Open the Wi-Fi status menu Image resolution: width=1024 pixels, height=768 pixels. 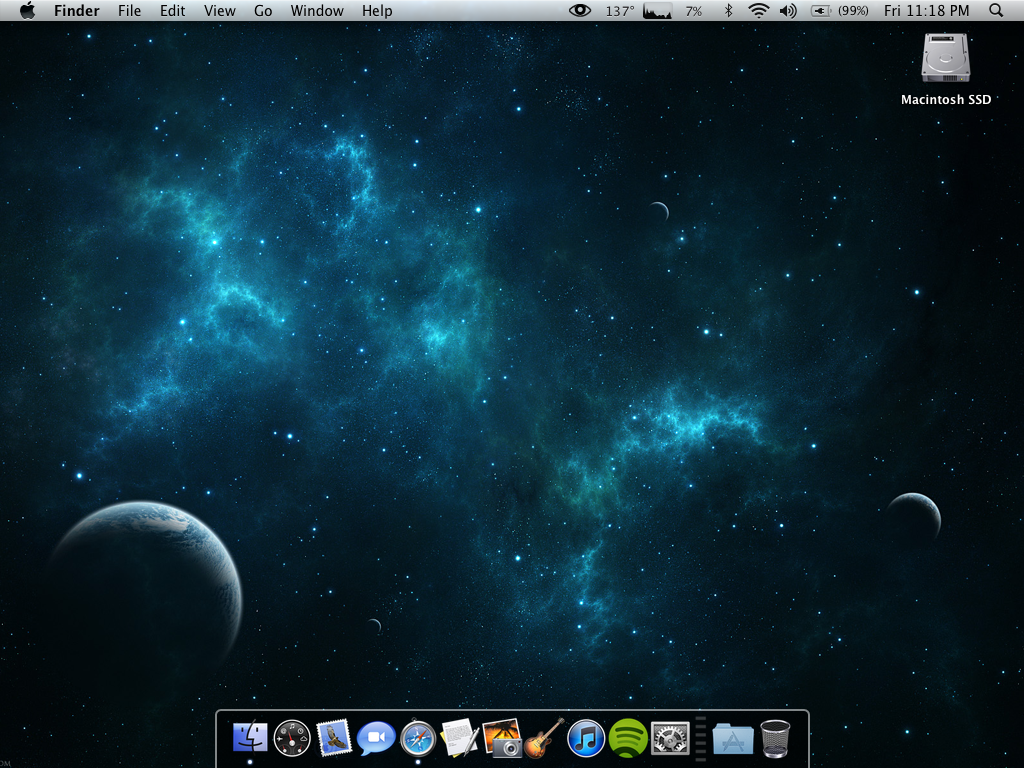(758, 10)
